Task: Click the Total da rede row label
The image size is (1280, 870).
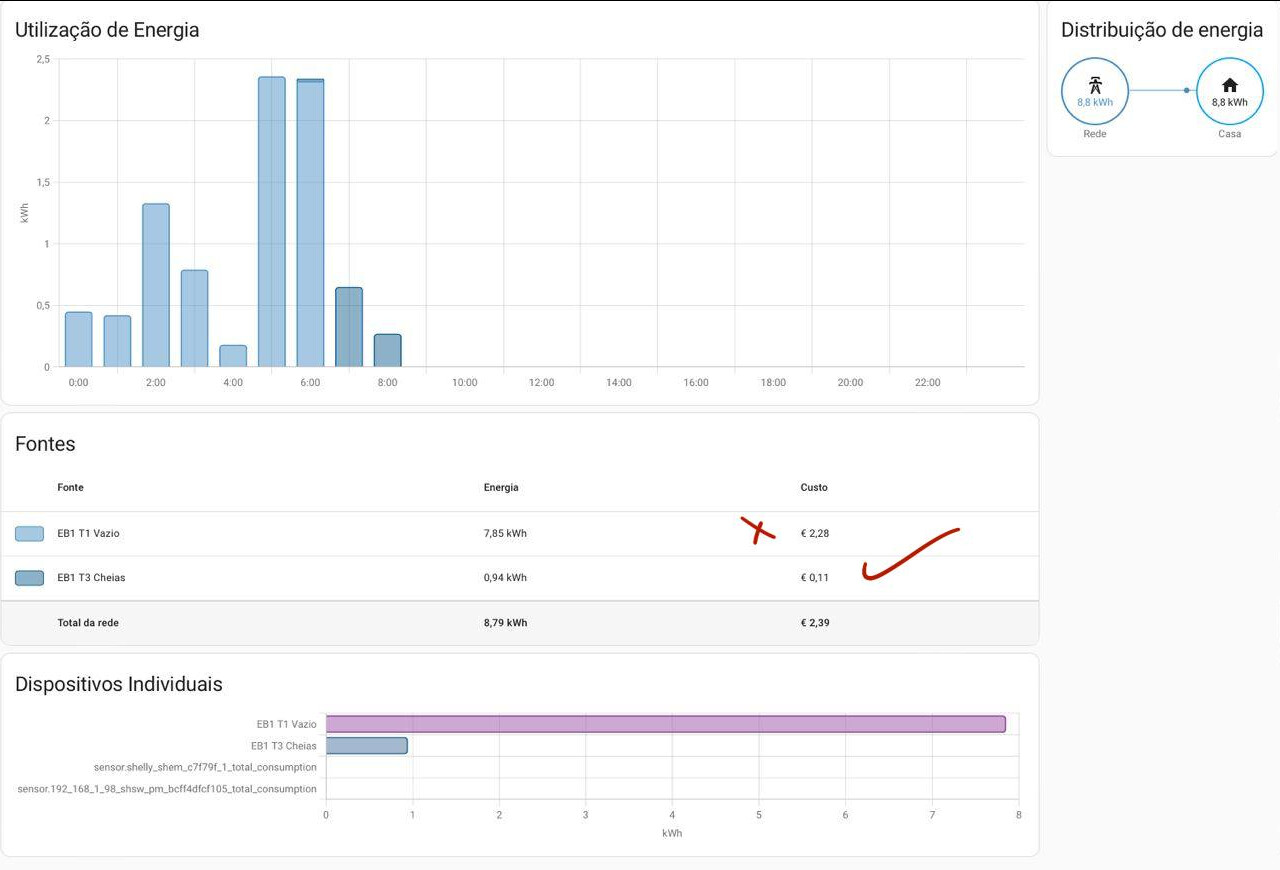Action: coord(88,623)
